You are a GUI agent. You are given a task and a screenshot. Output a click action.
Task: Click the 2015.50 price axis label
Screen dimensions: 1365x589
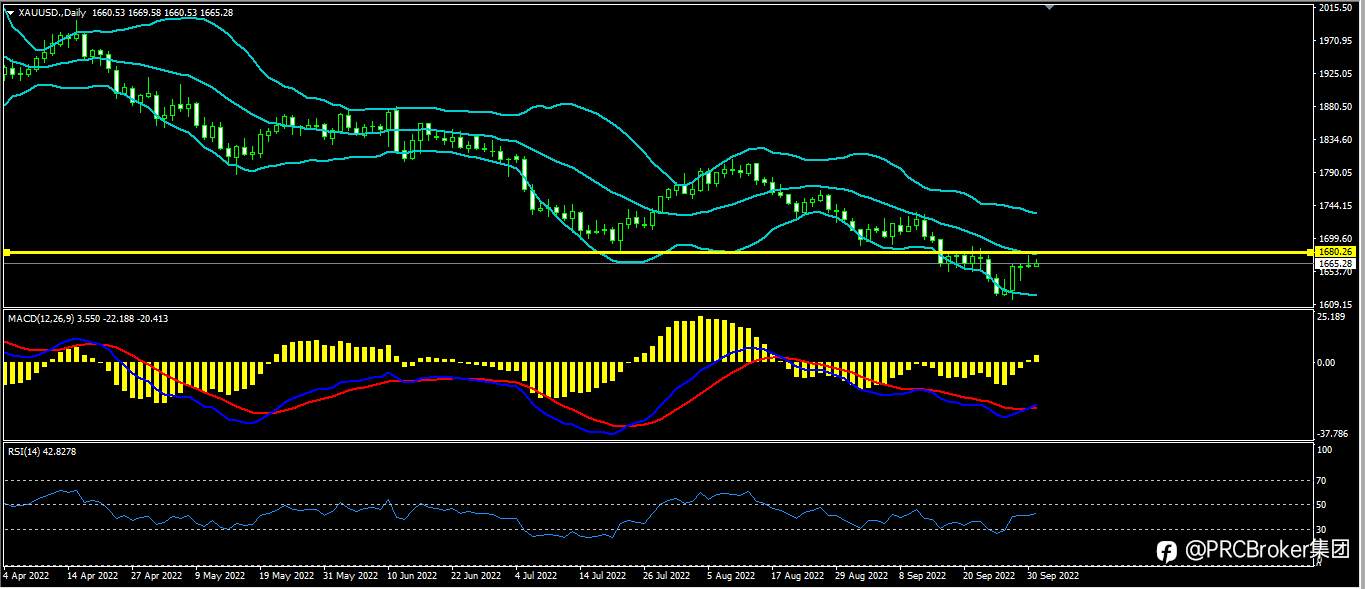coord(1336,8)
